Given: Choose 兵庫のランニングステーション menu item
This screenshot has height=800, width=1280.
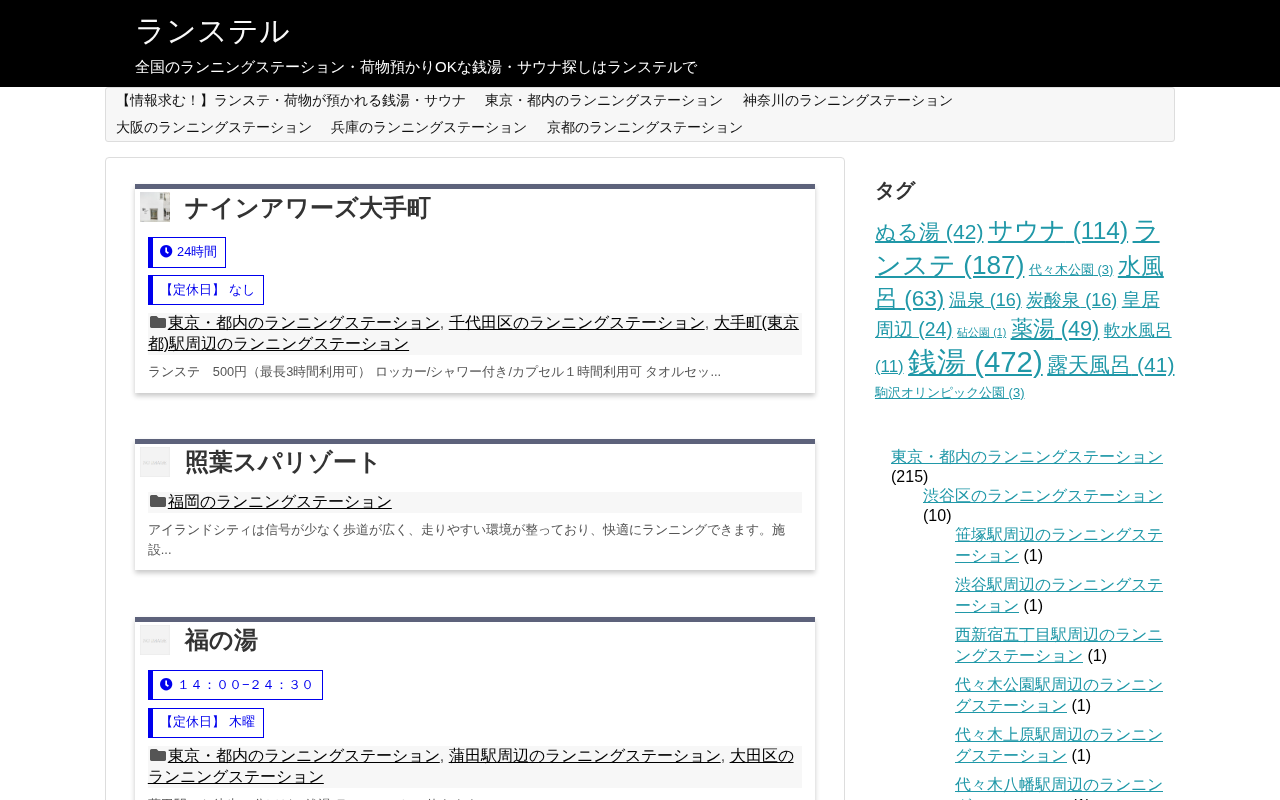Looking at the screenshot, I should (x=429, y=128).
